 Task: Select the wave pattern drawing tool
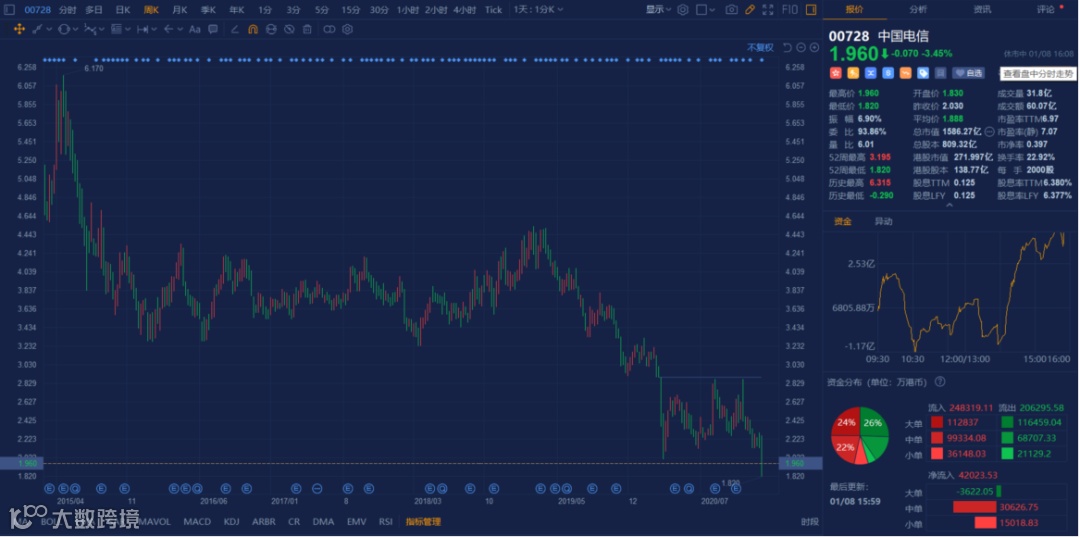(90, 30)
